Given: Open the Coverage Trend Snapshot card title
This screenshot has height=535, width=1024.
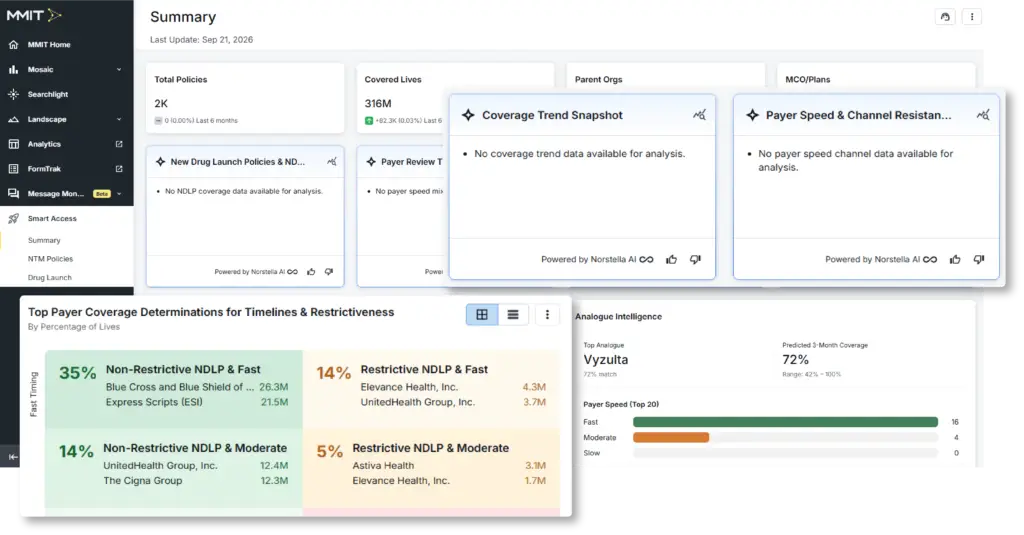Looking at the screenshot, I should click(x=552, y=115).
